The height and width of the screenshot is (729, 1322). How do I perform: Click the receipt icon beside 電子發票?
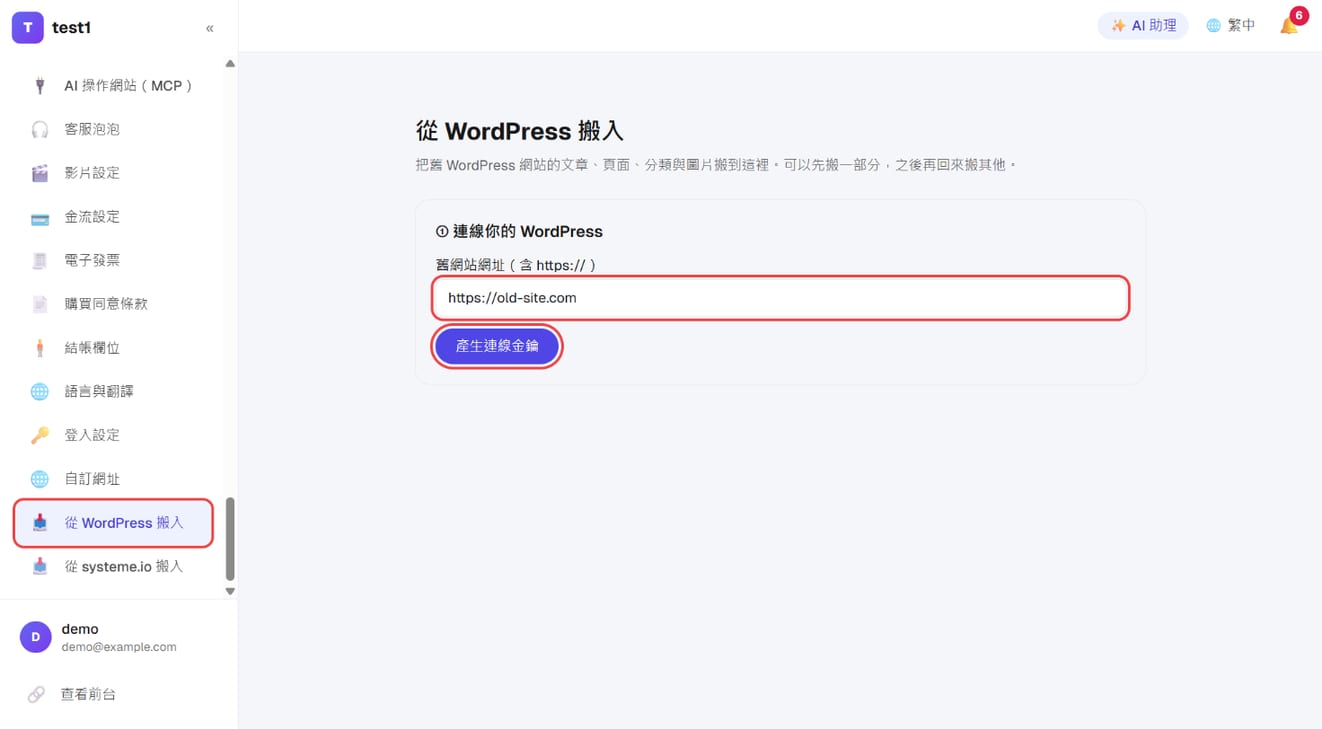40,260
